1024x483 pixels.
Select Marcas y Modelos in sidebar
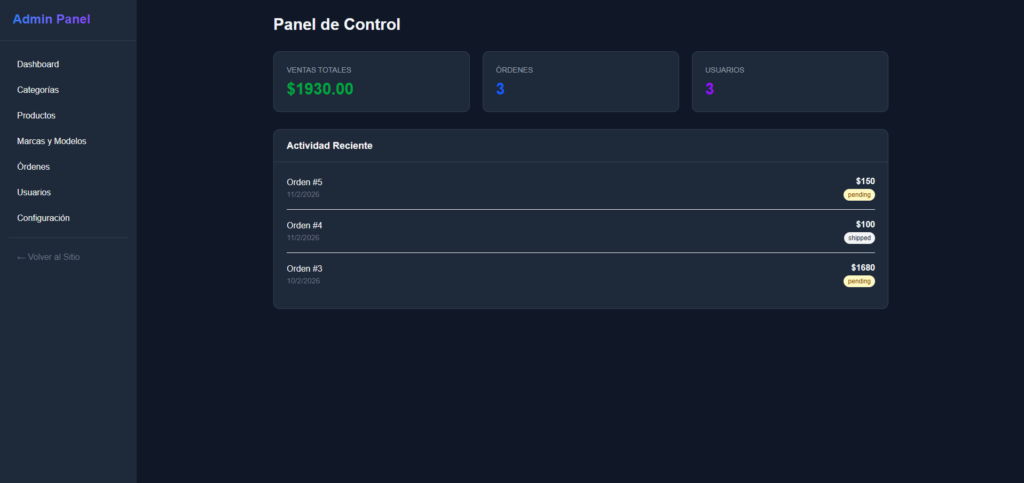52,141
